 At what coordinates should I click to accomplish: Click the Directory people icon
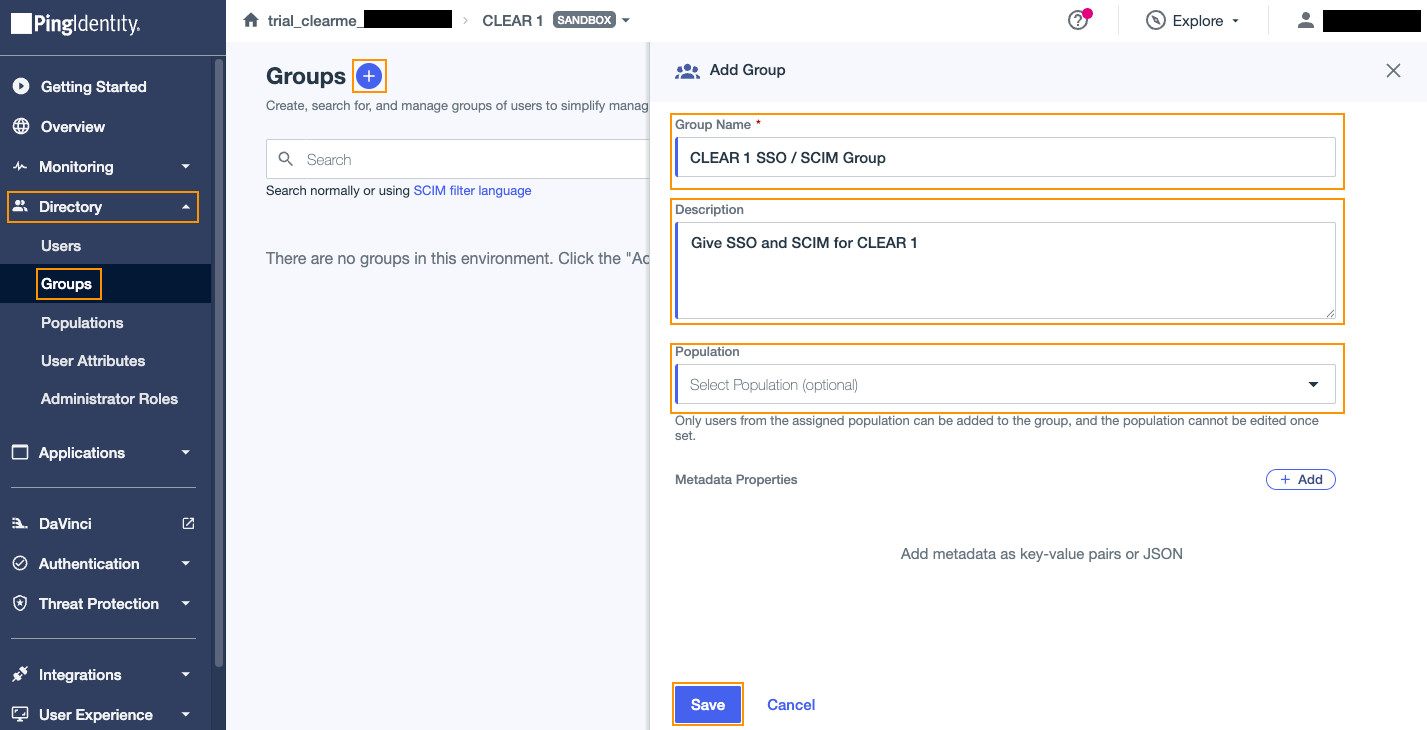point(20,207)
